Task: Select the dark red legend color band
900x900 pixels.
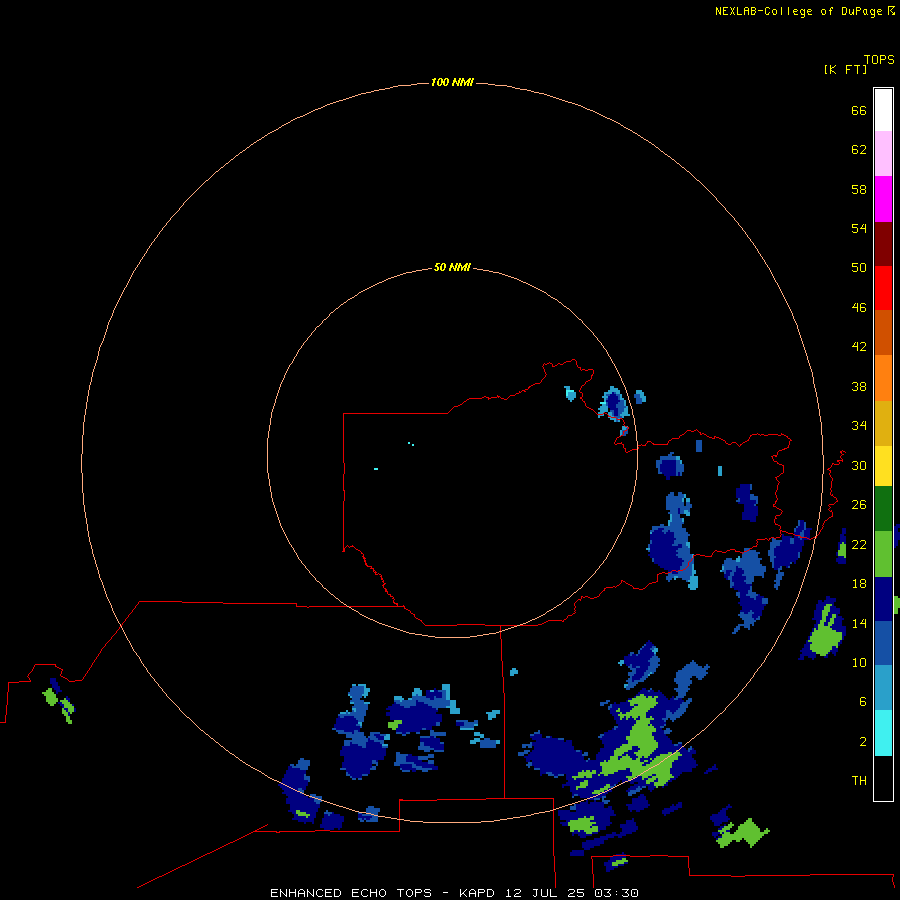Action: pyautogui.click(x=883, y=243)
